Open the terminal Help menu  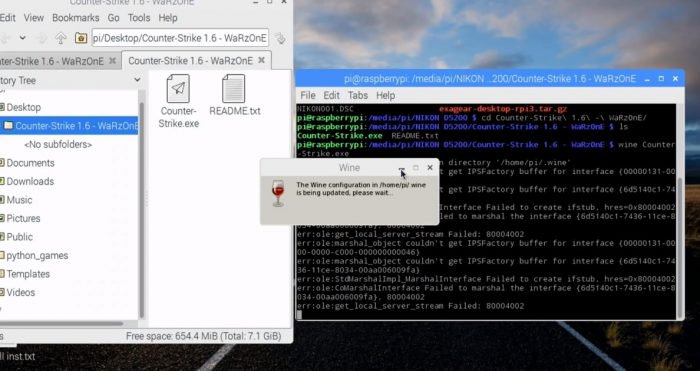click(385, 96)
